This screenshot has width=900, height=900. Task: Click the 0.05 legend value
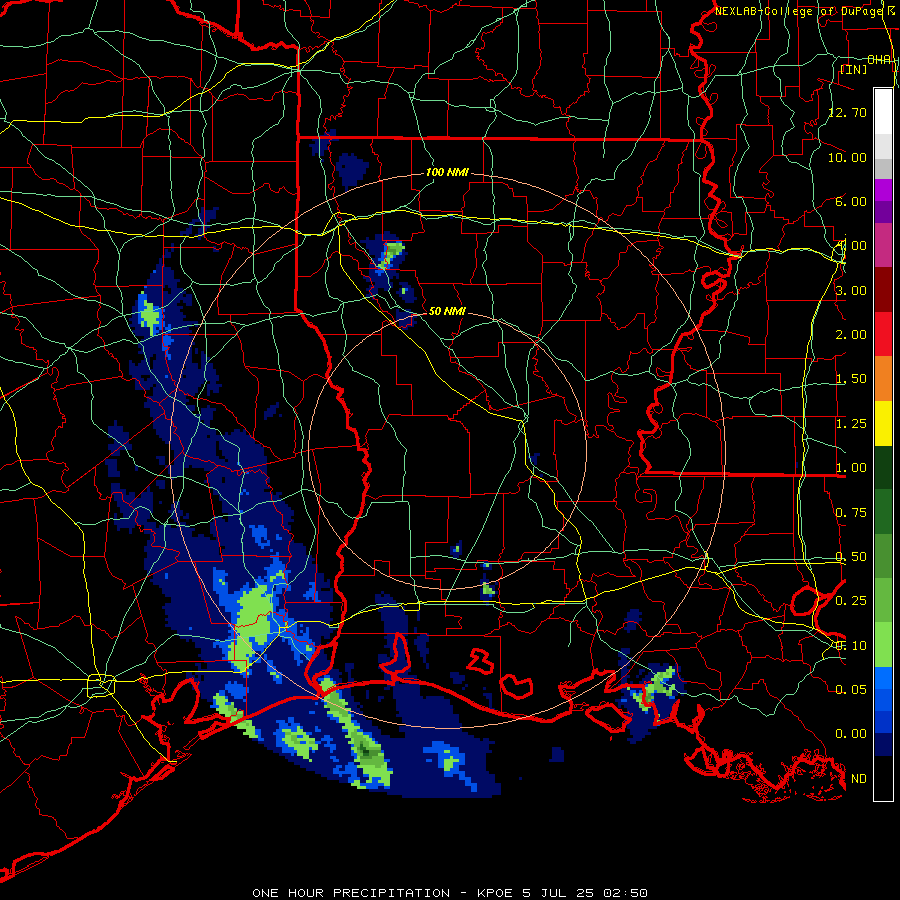(x=851, y=689)
